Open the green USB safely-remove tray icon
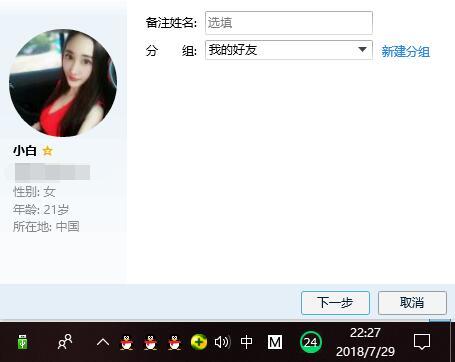The image size is (455, 362). tap(22, 342)
